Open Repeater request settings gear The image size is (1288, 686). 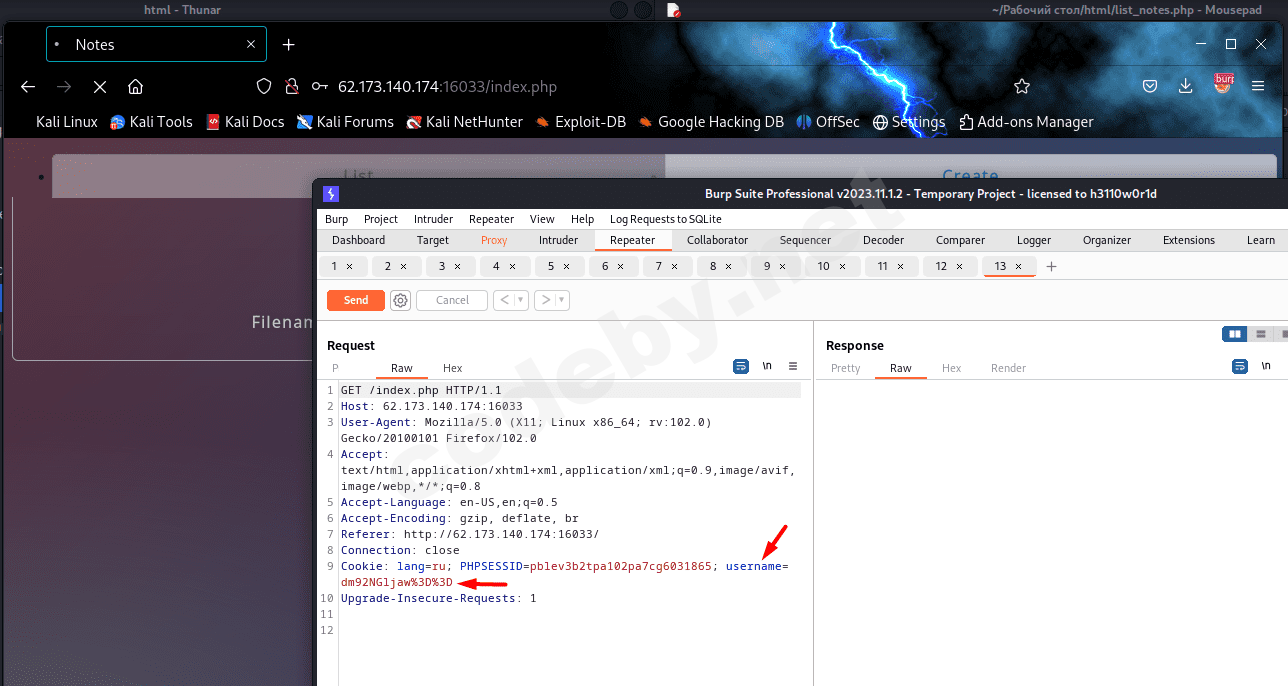coord(400,300)
